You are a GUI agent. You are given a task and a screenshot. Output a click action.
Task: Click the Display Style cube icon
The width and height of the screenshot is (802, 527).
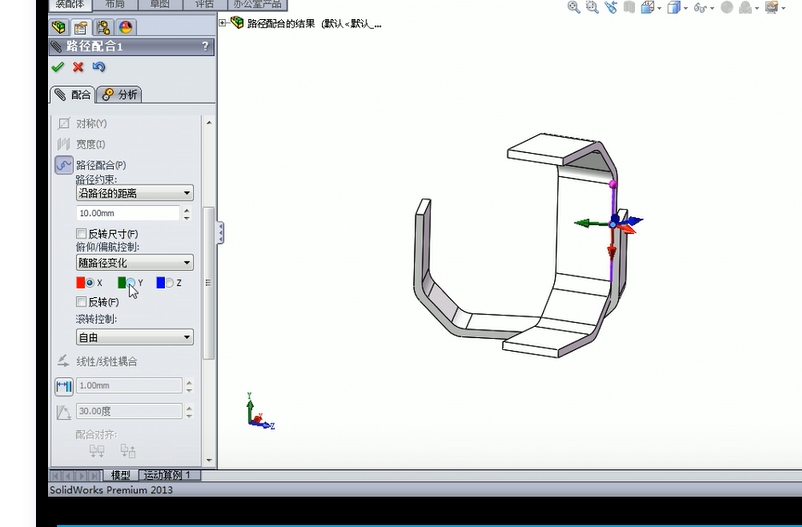point(674,7)
